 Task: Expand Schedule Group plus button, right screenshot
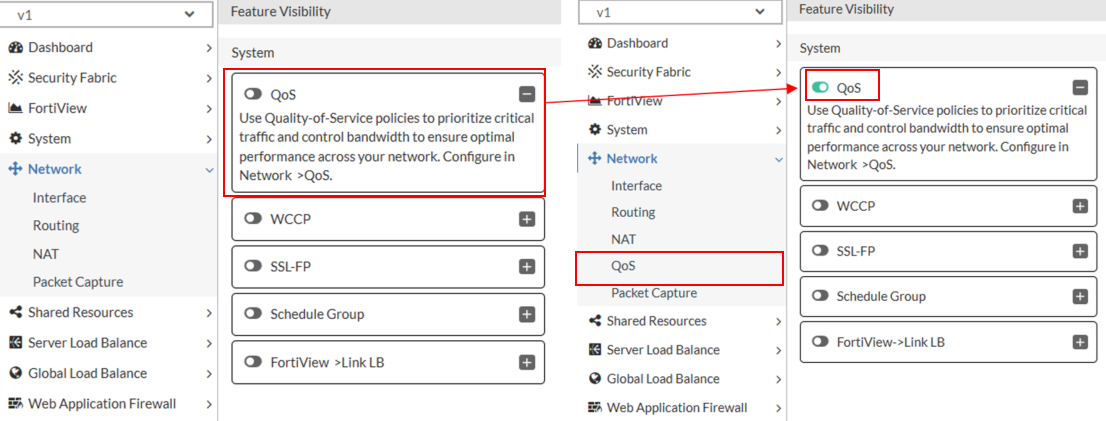click(1080, 297)
